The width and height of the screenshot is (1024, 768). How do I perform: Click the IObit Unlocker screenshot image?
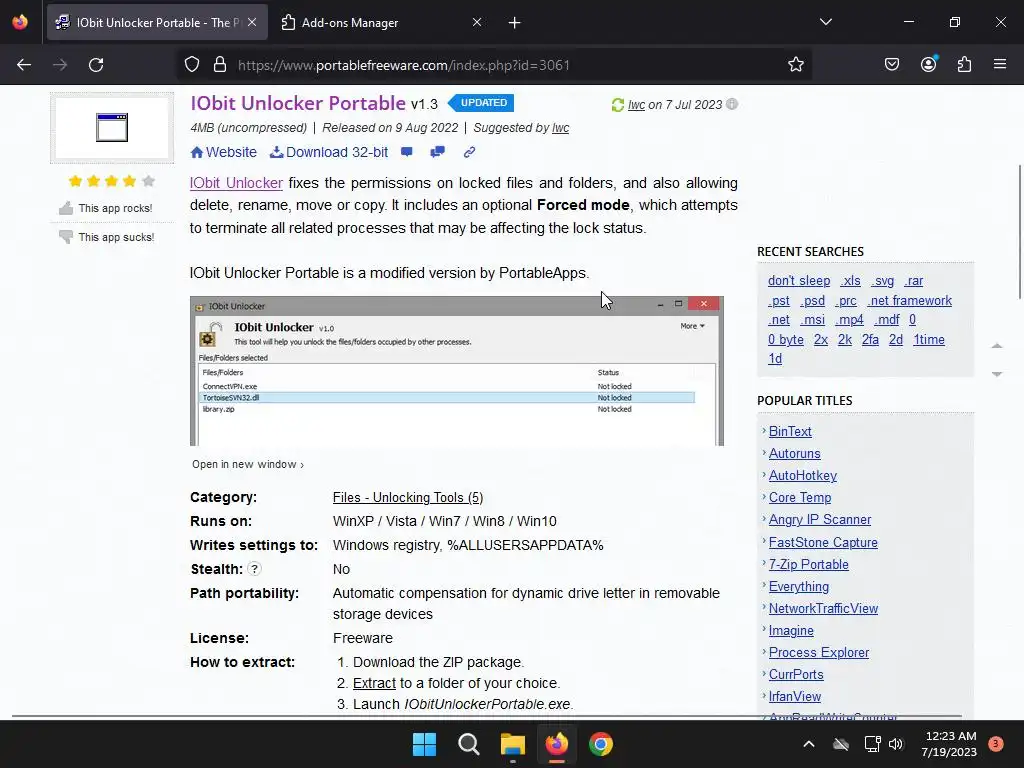456,371
